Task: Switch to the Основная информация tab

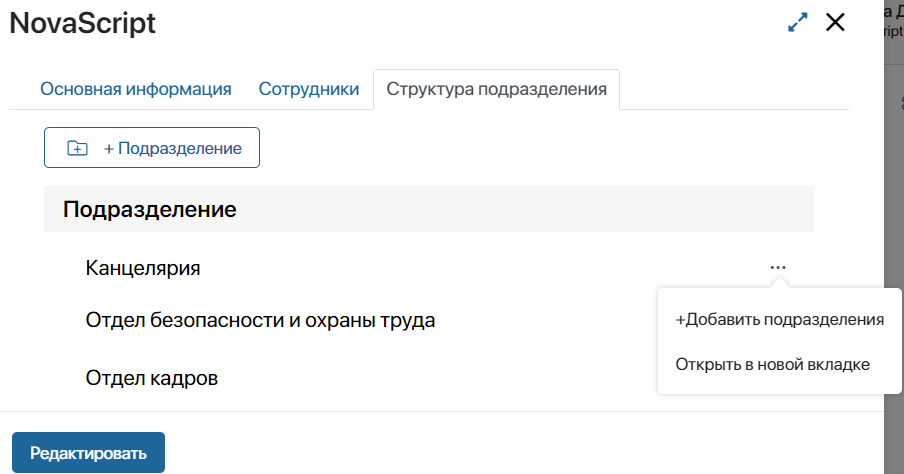Action: point(136,89)
